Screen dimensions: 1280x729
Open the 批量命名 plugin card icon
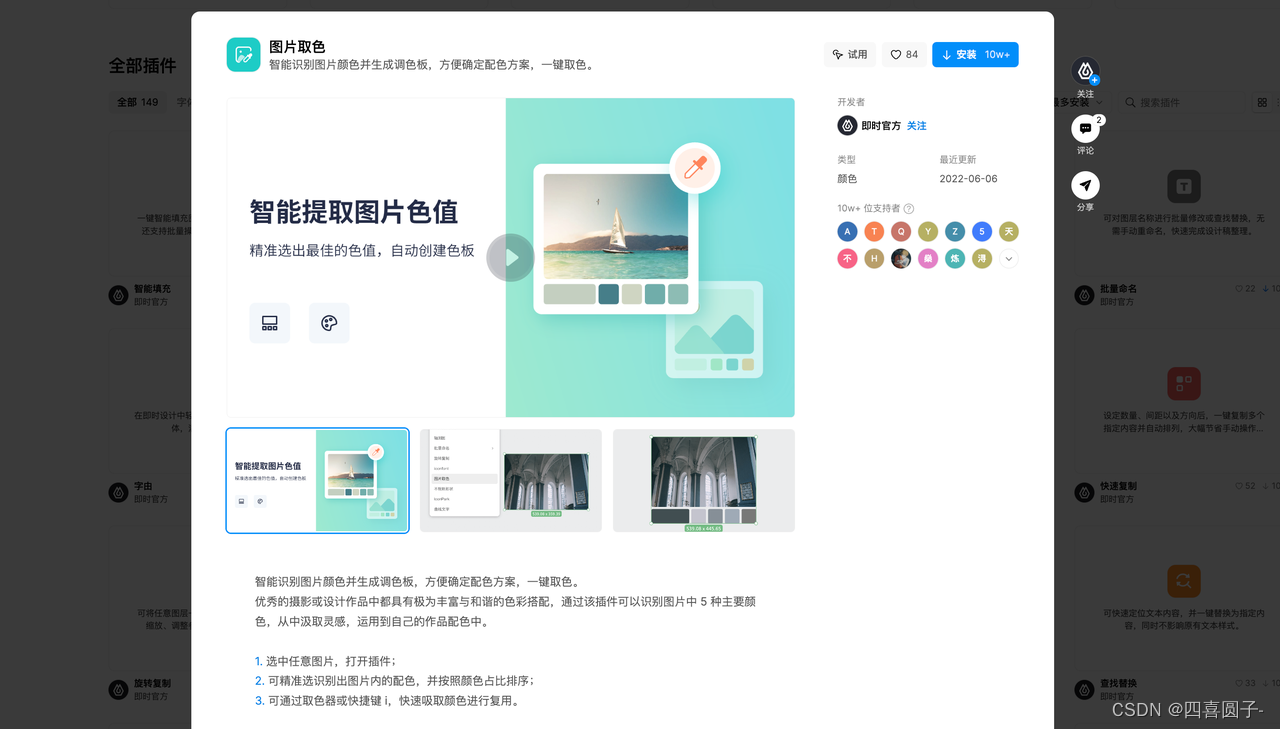pyautogui.click(x=1184, y=186)
